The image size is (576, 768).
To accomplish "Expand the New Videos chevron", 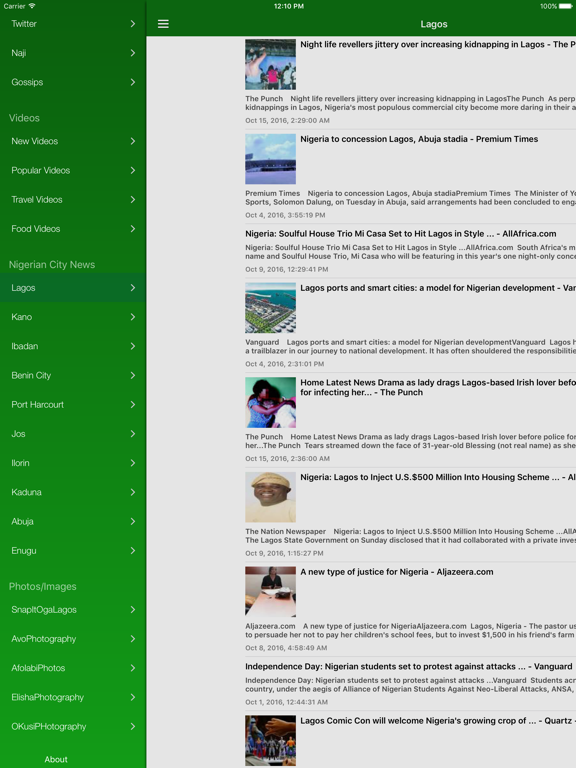I will (133, 141).
